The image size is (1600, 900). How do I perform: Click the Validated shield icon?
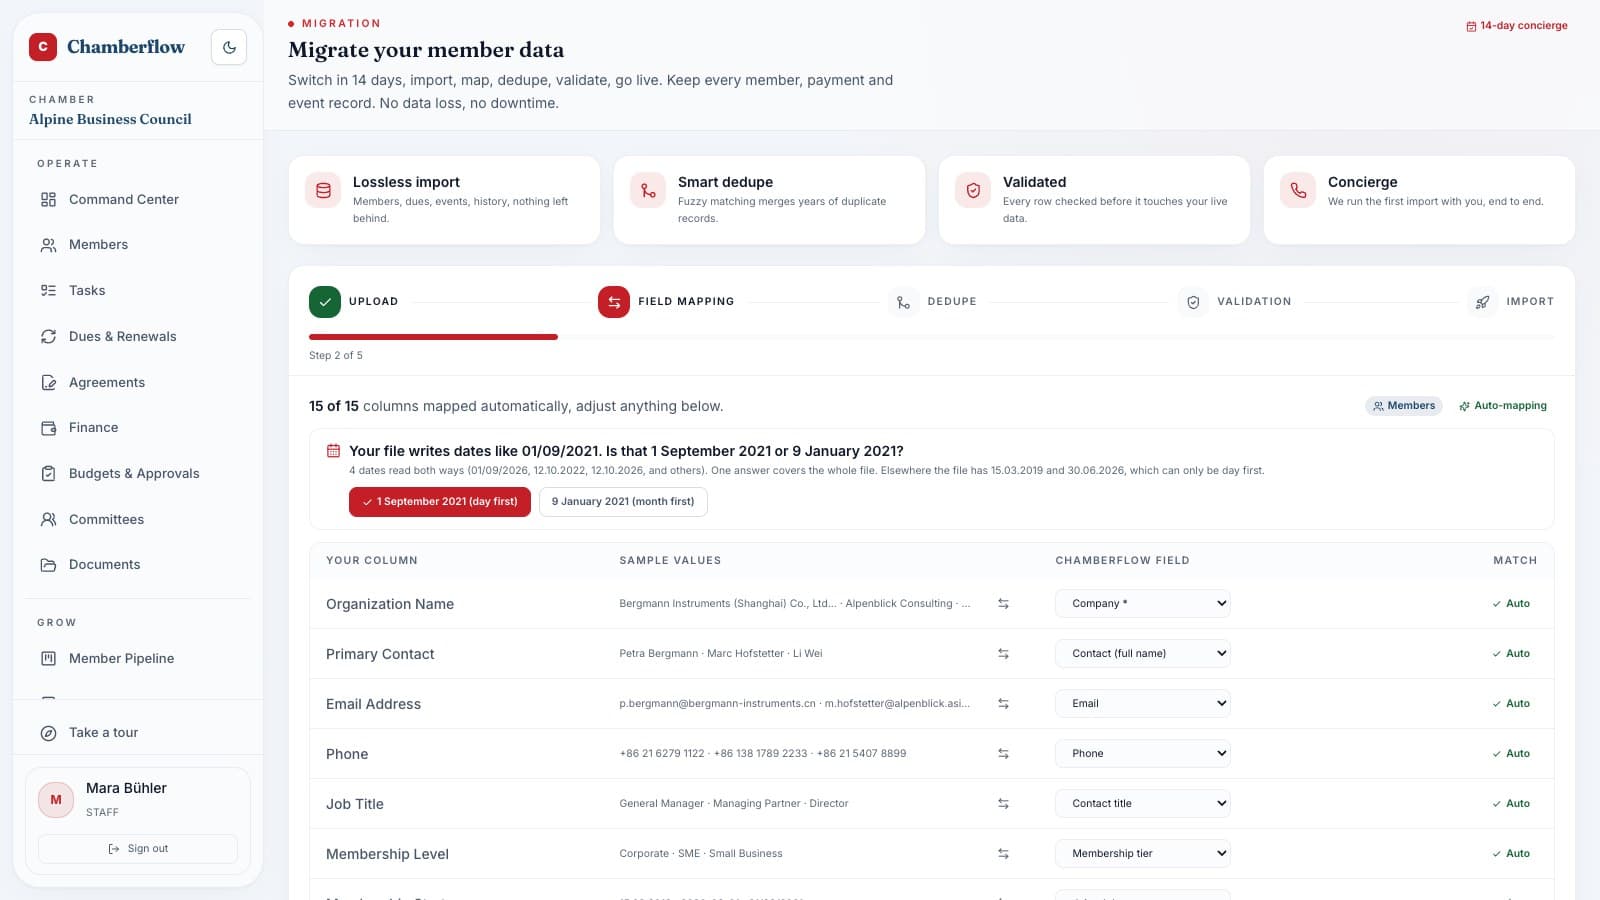[x=973, y=190]
